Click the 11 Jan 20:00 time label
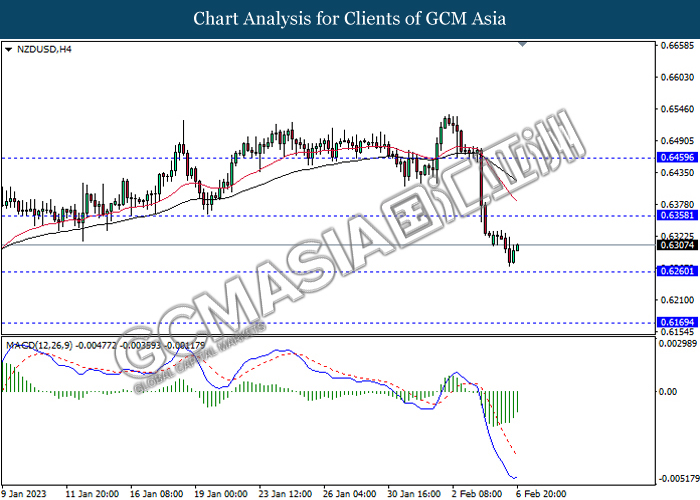Viewport: 700px width, 500px height. [92, 494]
